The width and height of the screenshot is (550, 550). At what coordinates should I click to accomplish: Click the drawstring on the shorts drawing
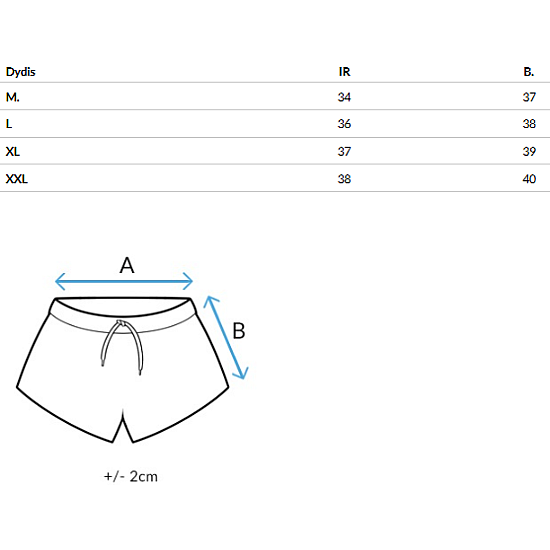point(122,347)
